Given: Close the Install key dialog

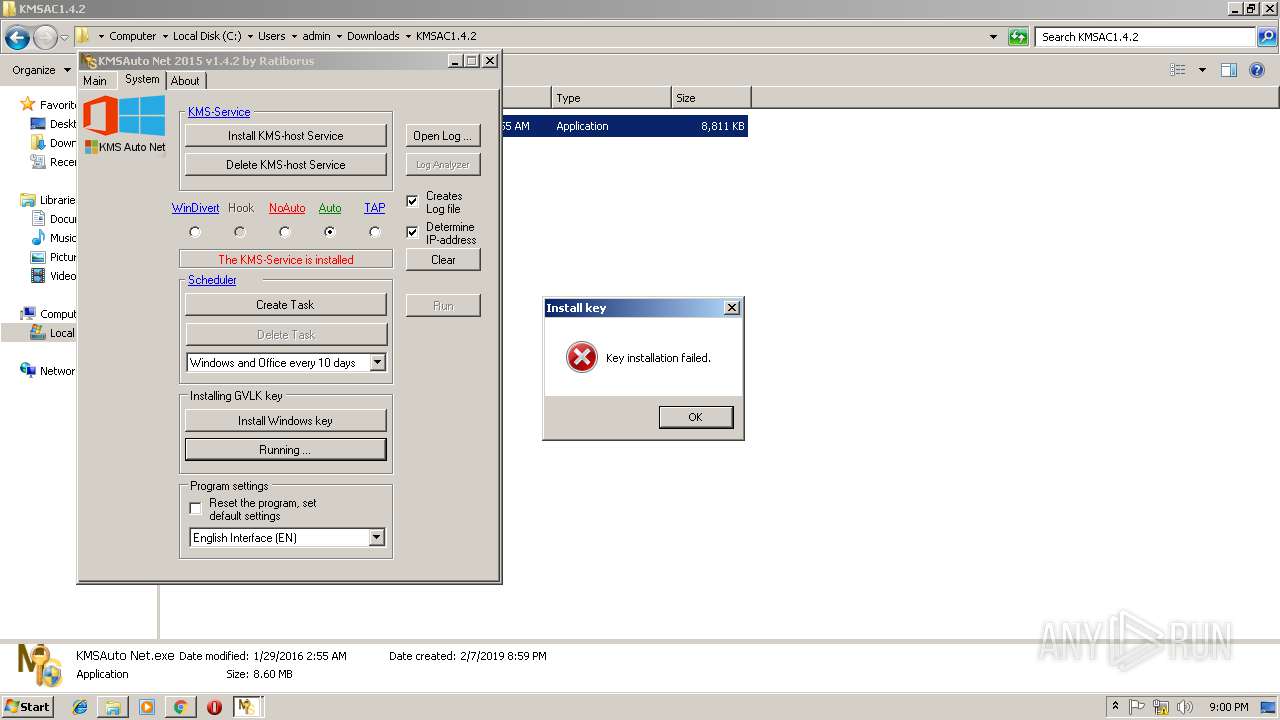Looking at the screenshot, I should pyautogui.click(x=732, y=308).
